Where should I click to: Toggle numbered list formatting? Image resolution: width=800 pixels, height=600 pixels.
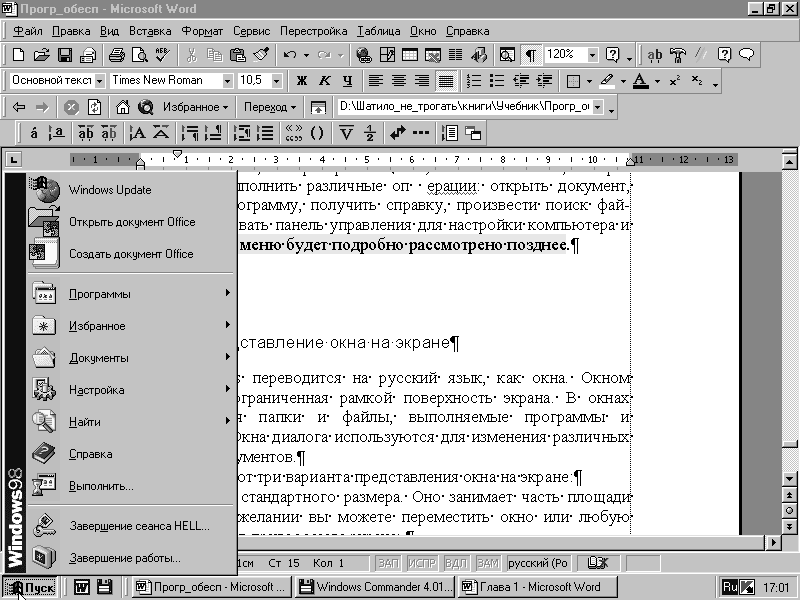click(474, 81)
